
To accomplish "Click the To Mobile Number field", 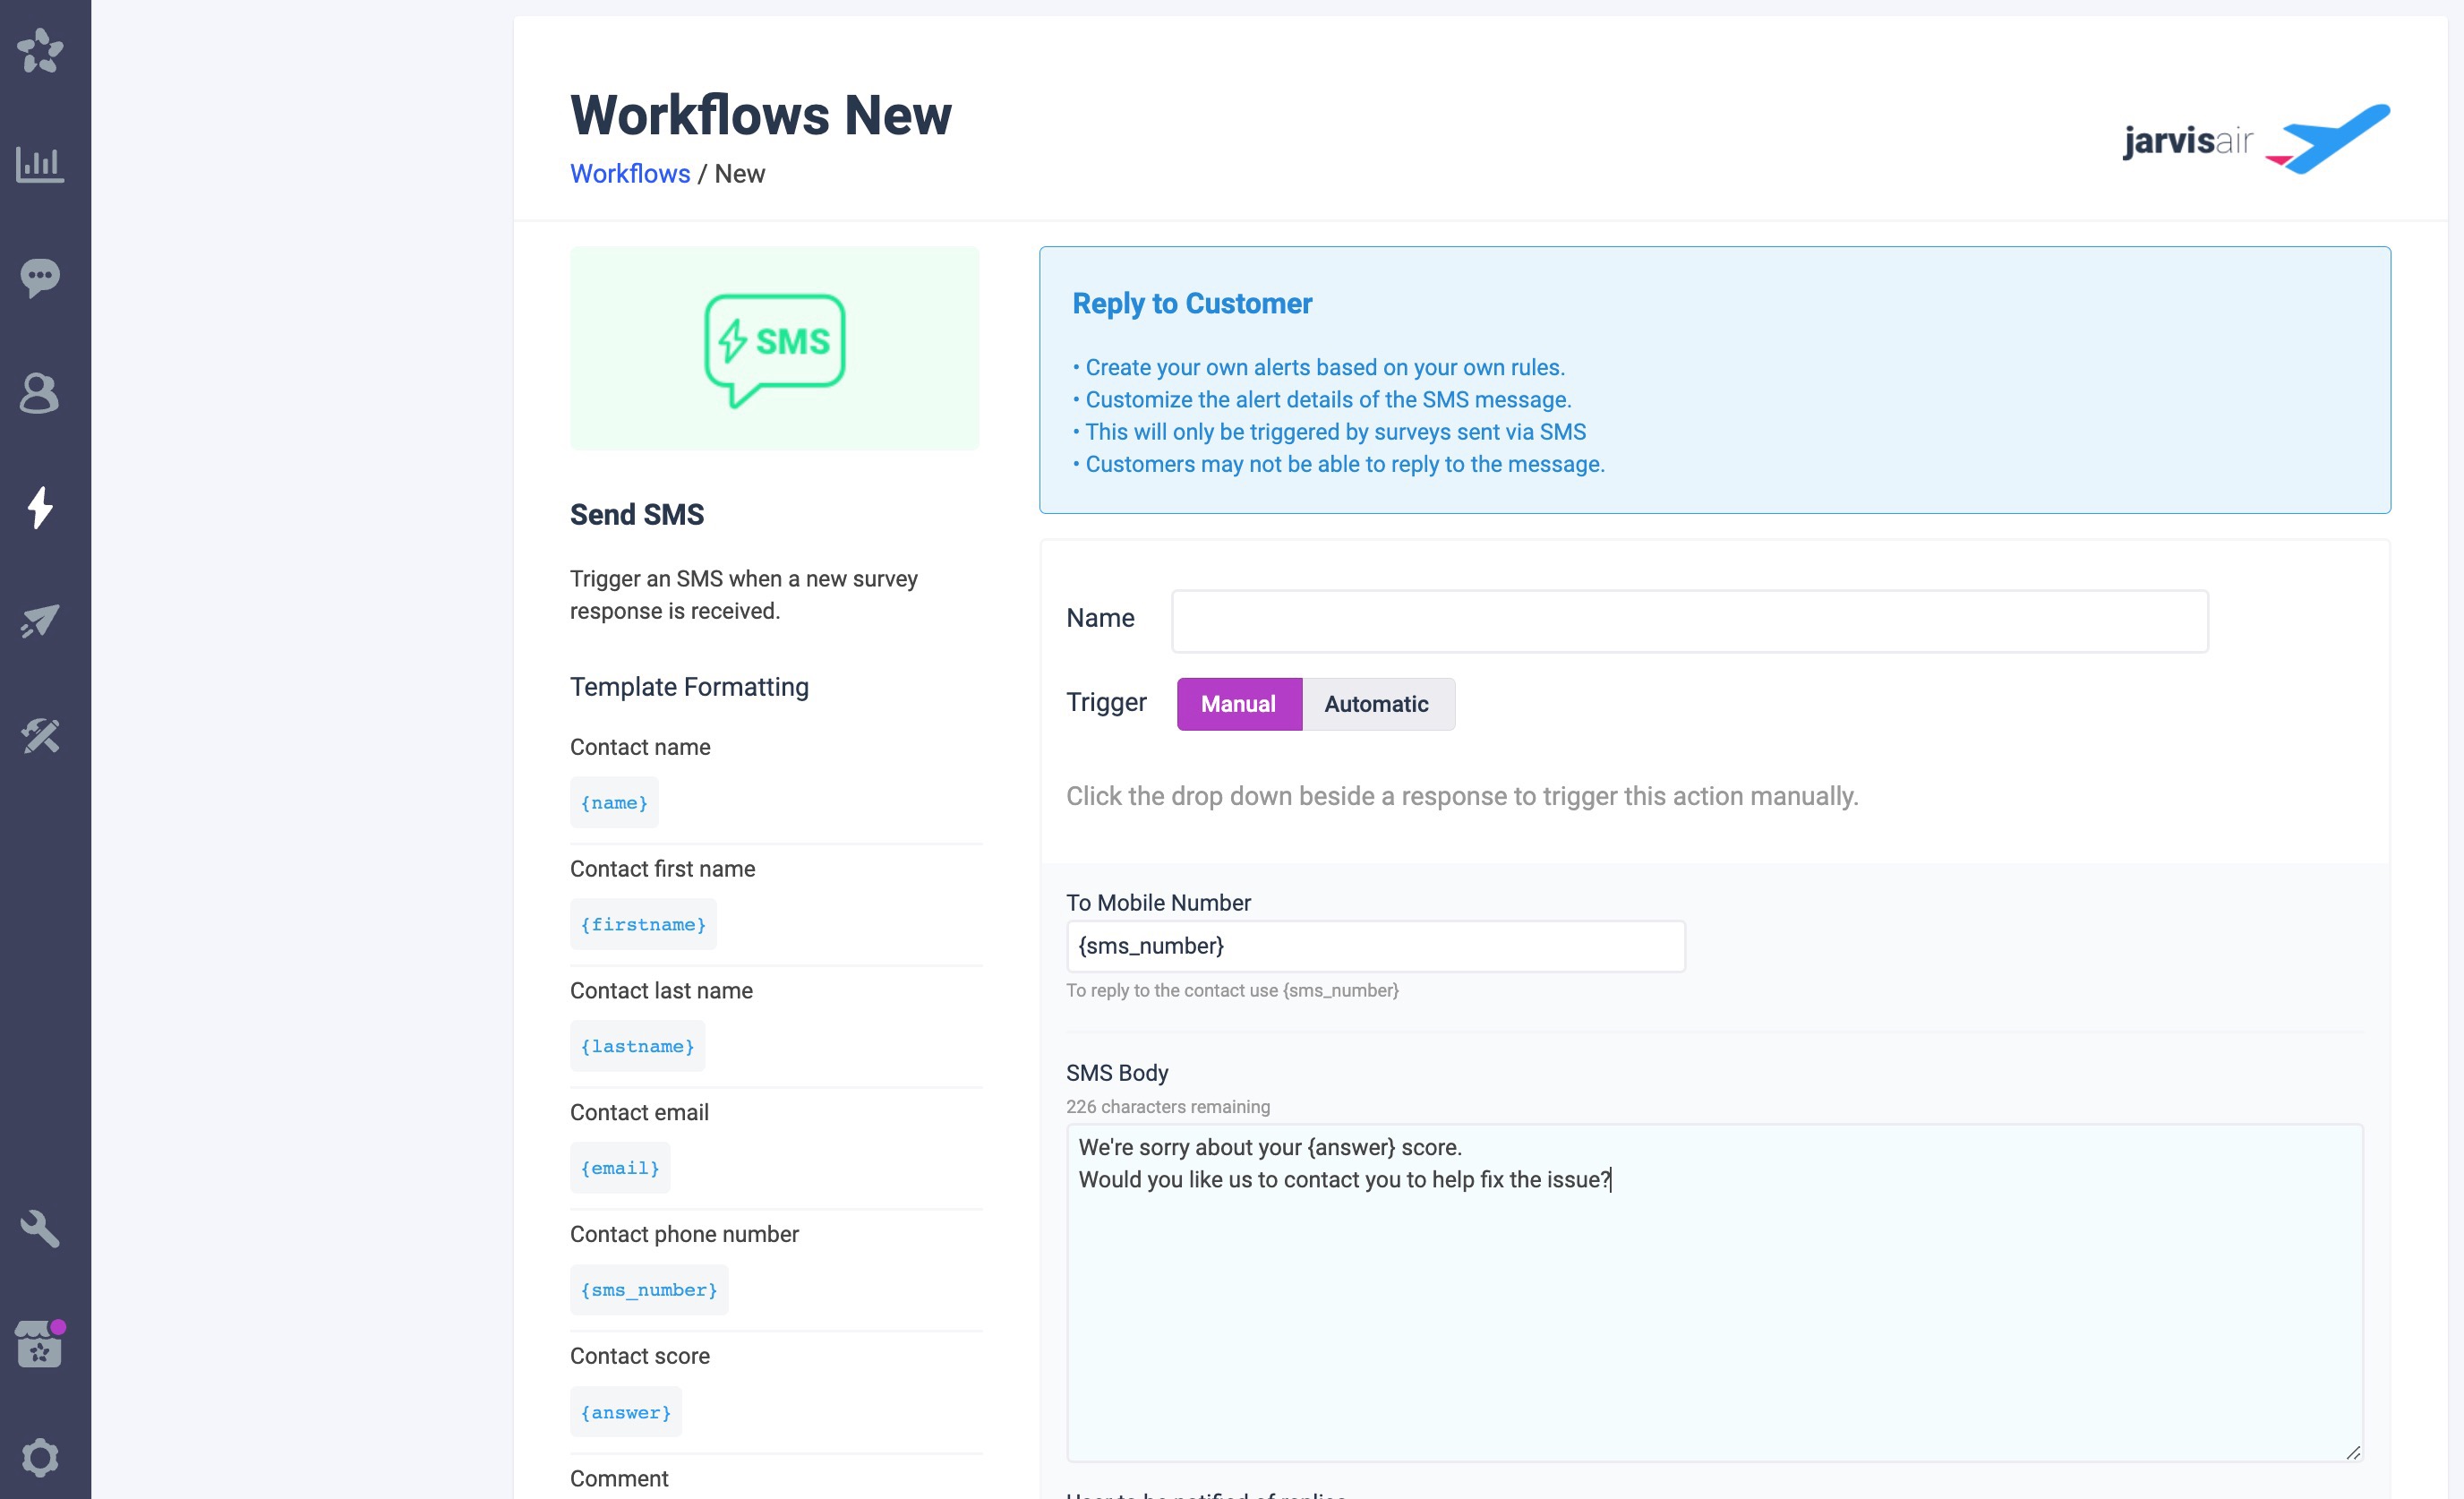I will [1375, 946].
